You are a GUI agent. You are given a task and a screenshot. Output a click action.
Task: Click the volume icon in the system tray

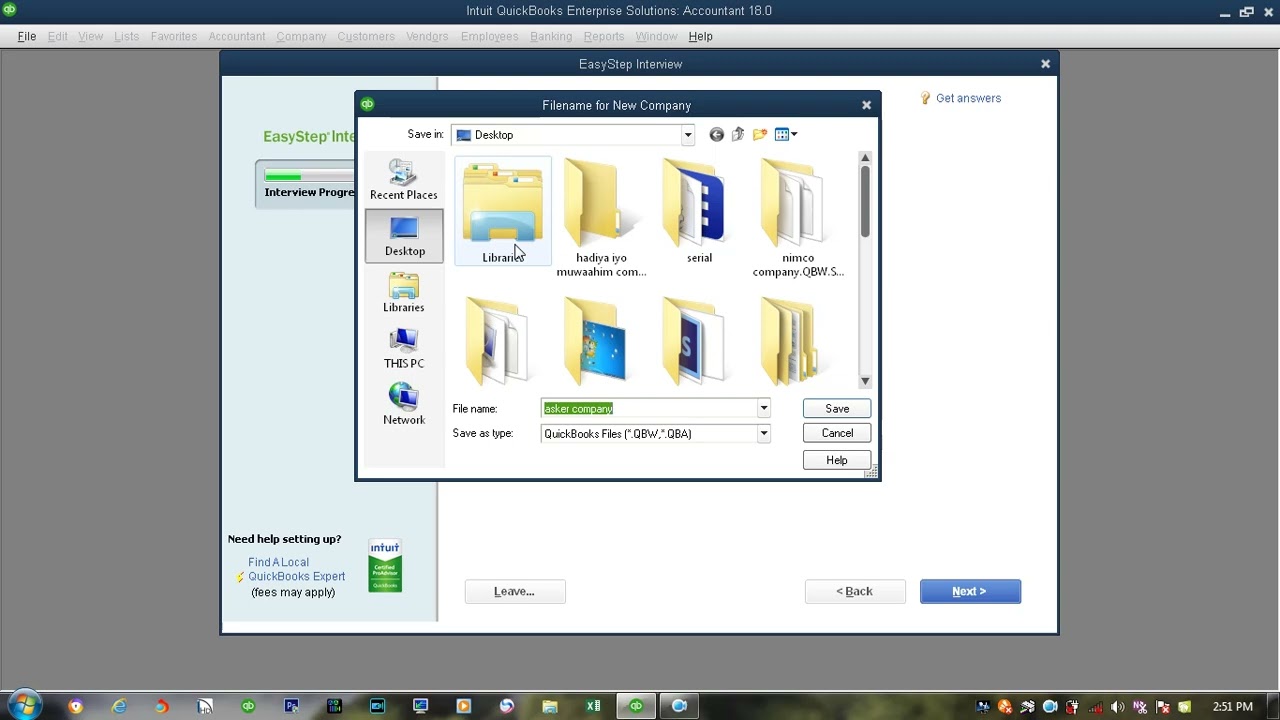(x=1117, y=707)
